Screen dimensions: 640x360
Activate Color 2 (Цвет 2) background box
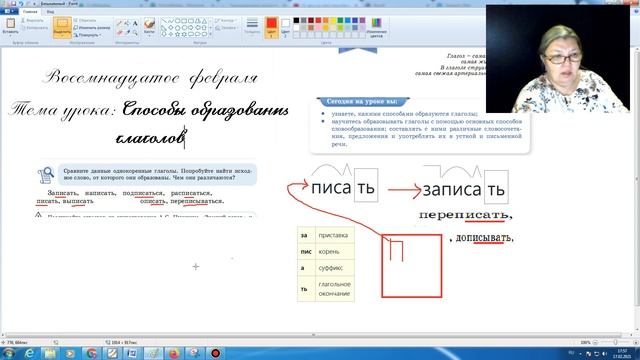(x=286, y=27)
